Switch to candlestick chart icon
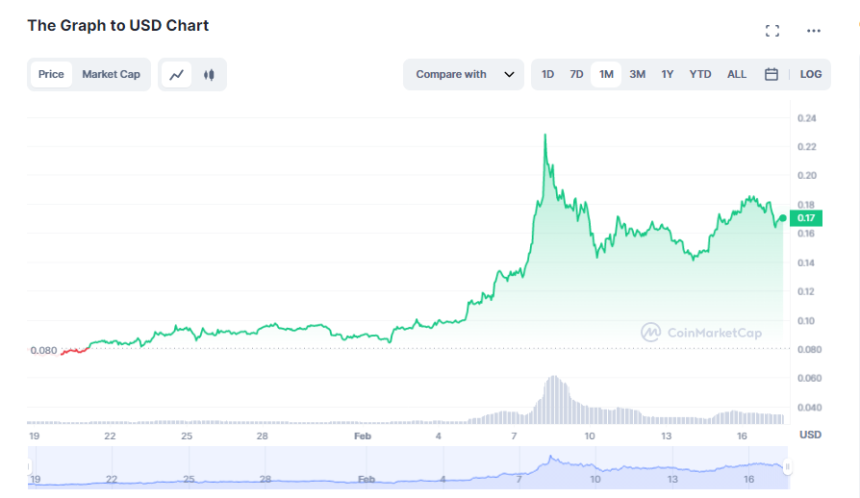Screen dimensions: 860x498 click(208, 75)
